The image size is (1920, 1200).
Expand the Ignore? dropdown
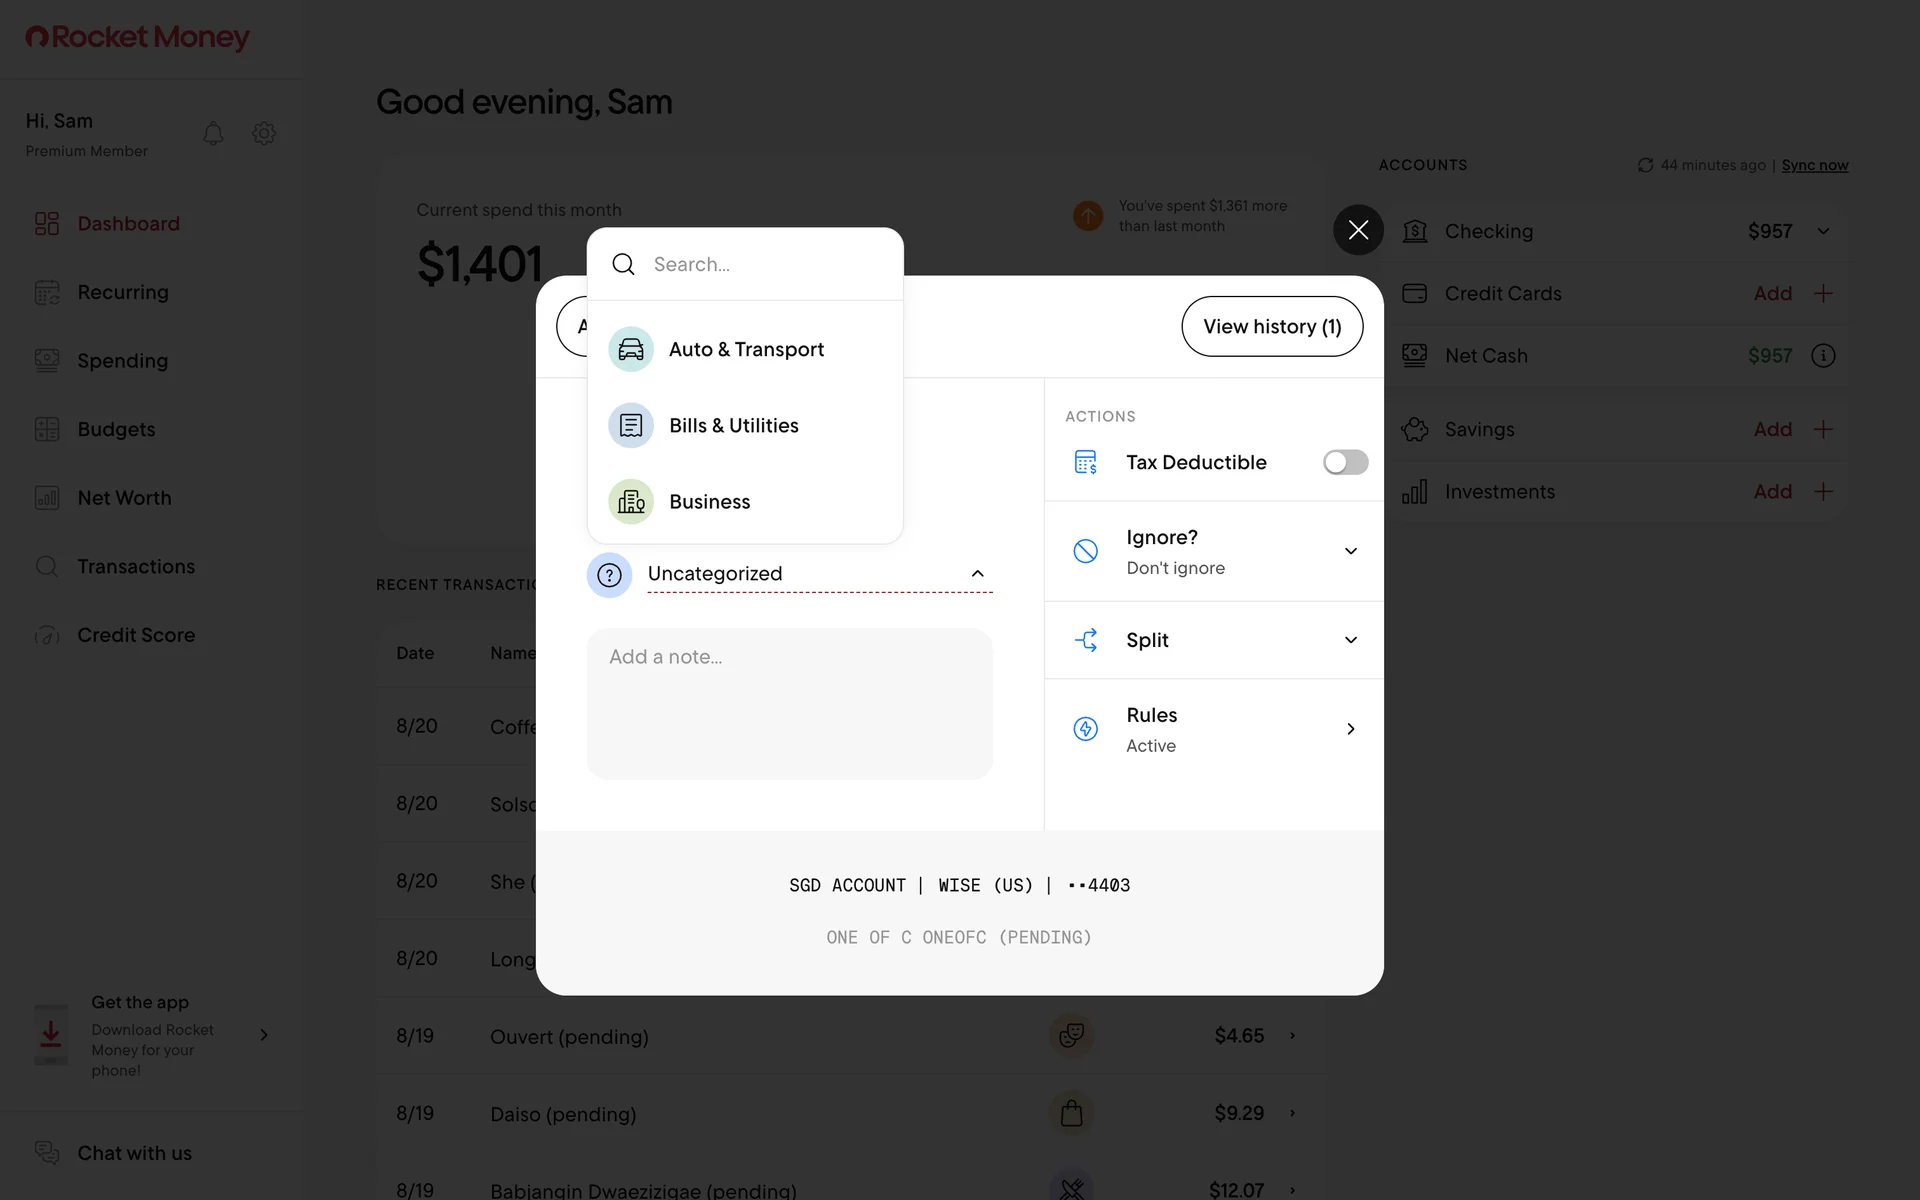pyautogui.click(x=1350, y=551)
